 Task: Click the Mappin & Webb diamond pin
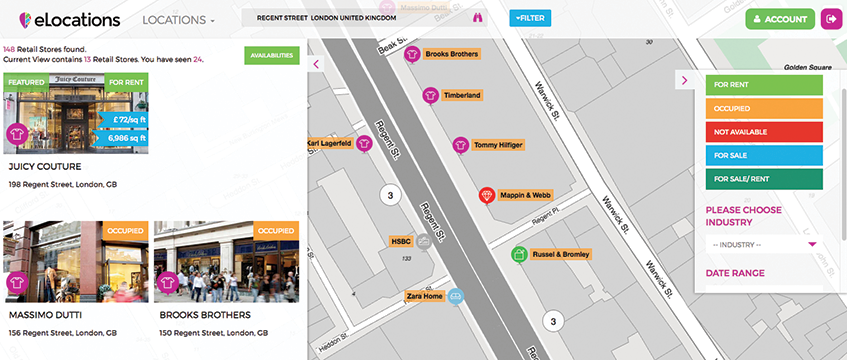point(487,196)
